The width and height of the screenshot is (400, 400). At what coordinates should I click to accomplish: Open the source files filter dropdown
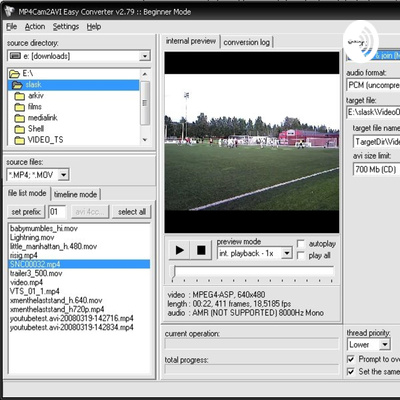point(64,175)
